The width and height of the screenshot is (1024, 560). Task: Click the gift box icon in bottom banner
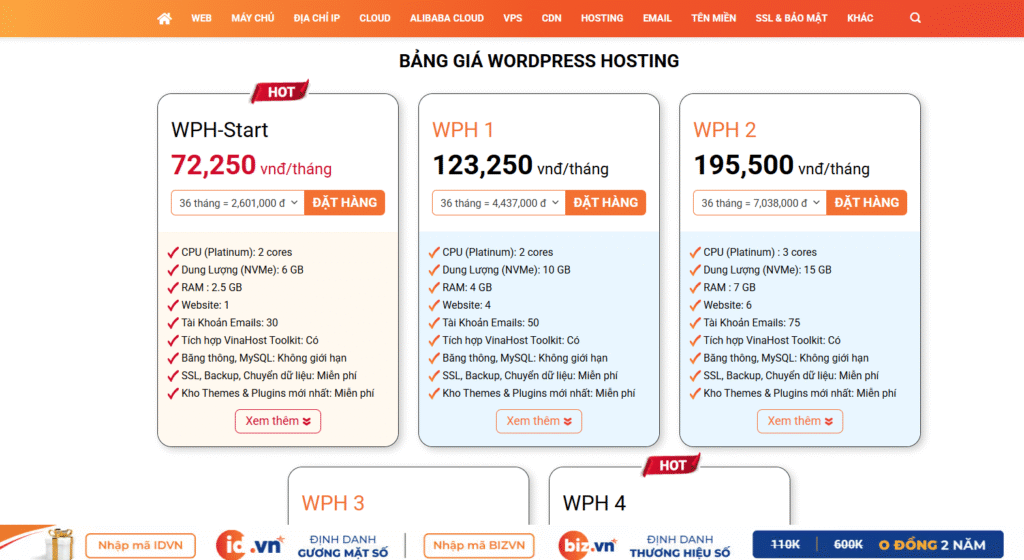(x=58, y=544)
